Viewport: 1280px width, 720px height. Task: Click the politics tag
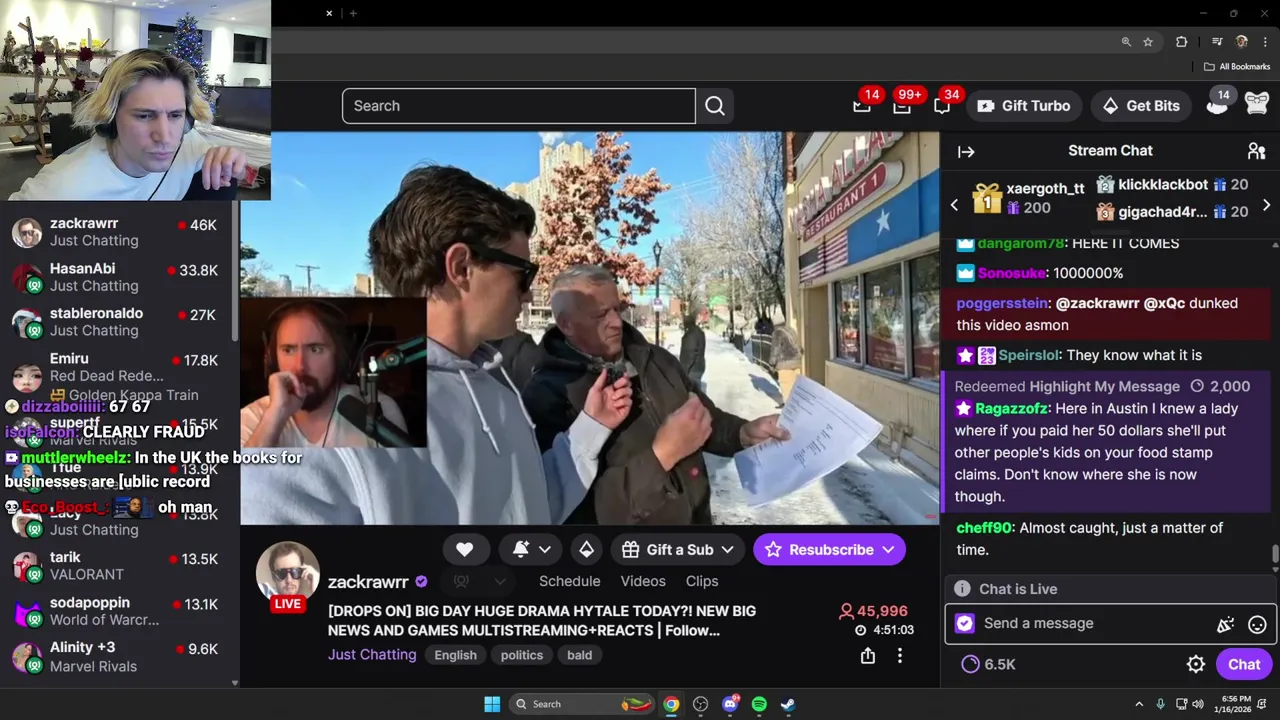click(522, 655)
